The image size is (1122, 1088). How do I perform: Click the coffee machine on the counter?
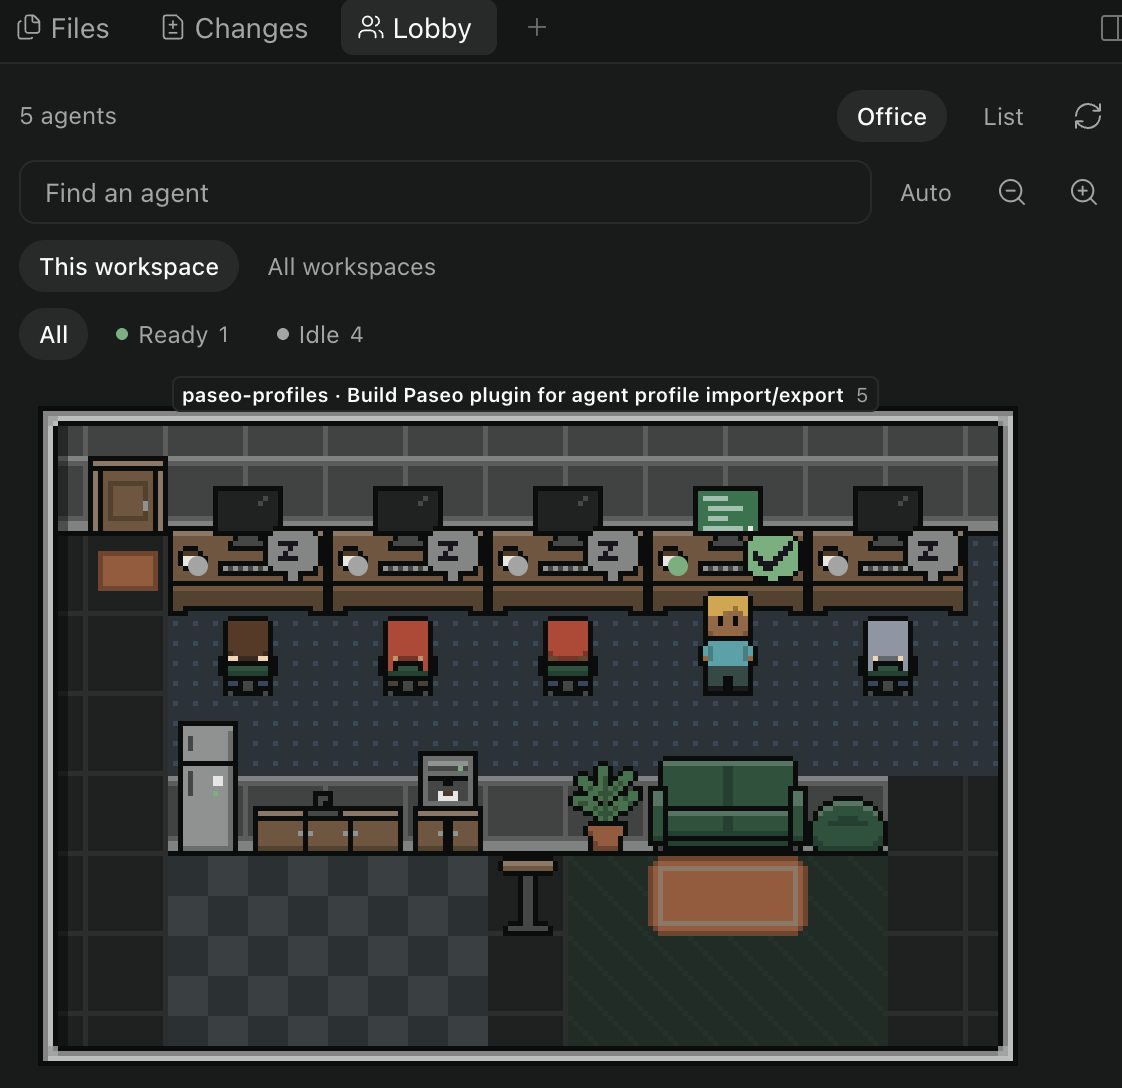(447, 780)
